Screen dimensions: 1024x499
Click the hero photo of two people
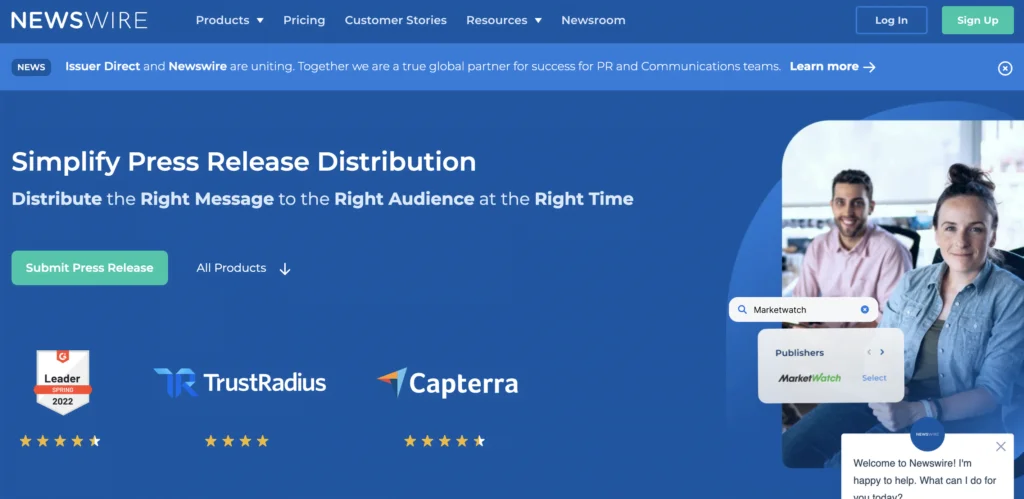[x=903, y=294]
